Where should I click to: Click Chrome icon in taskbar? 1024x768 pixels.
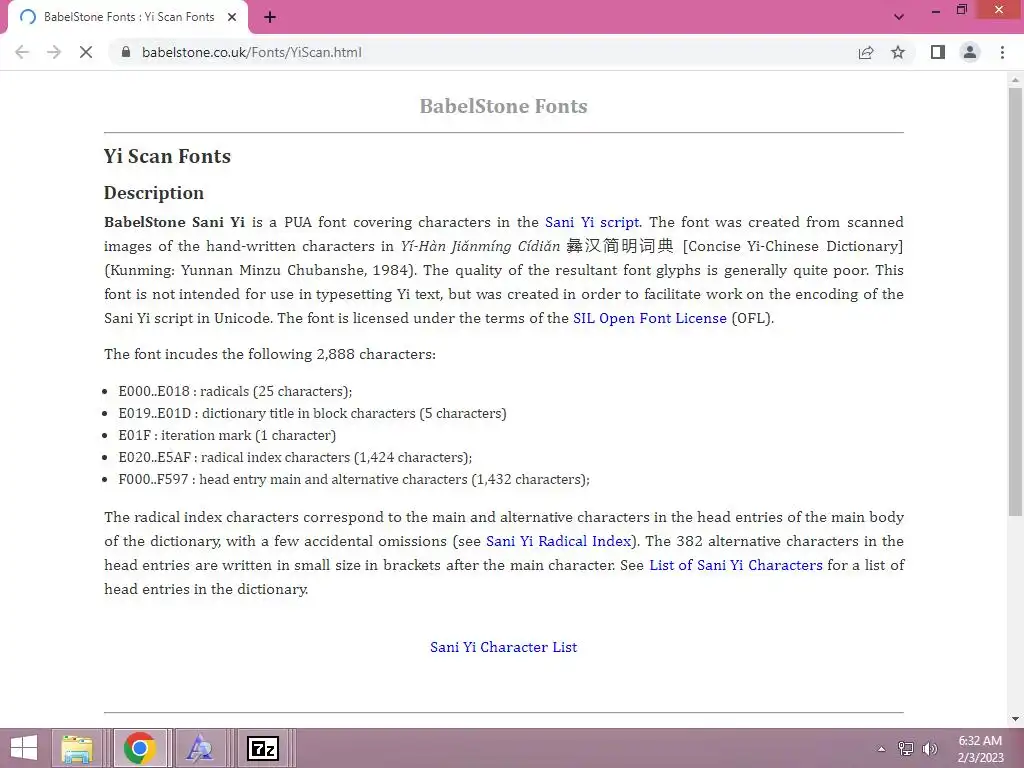pyautogui.click(x=139, y=748)
